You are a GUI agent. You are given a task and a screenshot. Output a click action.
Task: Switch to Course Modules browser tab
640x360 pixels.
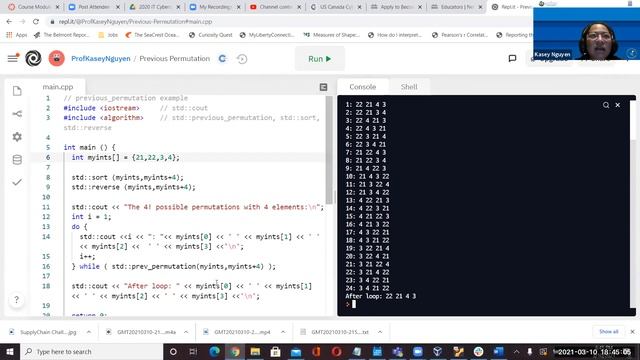pos(34,7)
